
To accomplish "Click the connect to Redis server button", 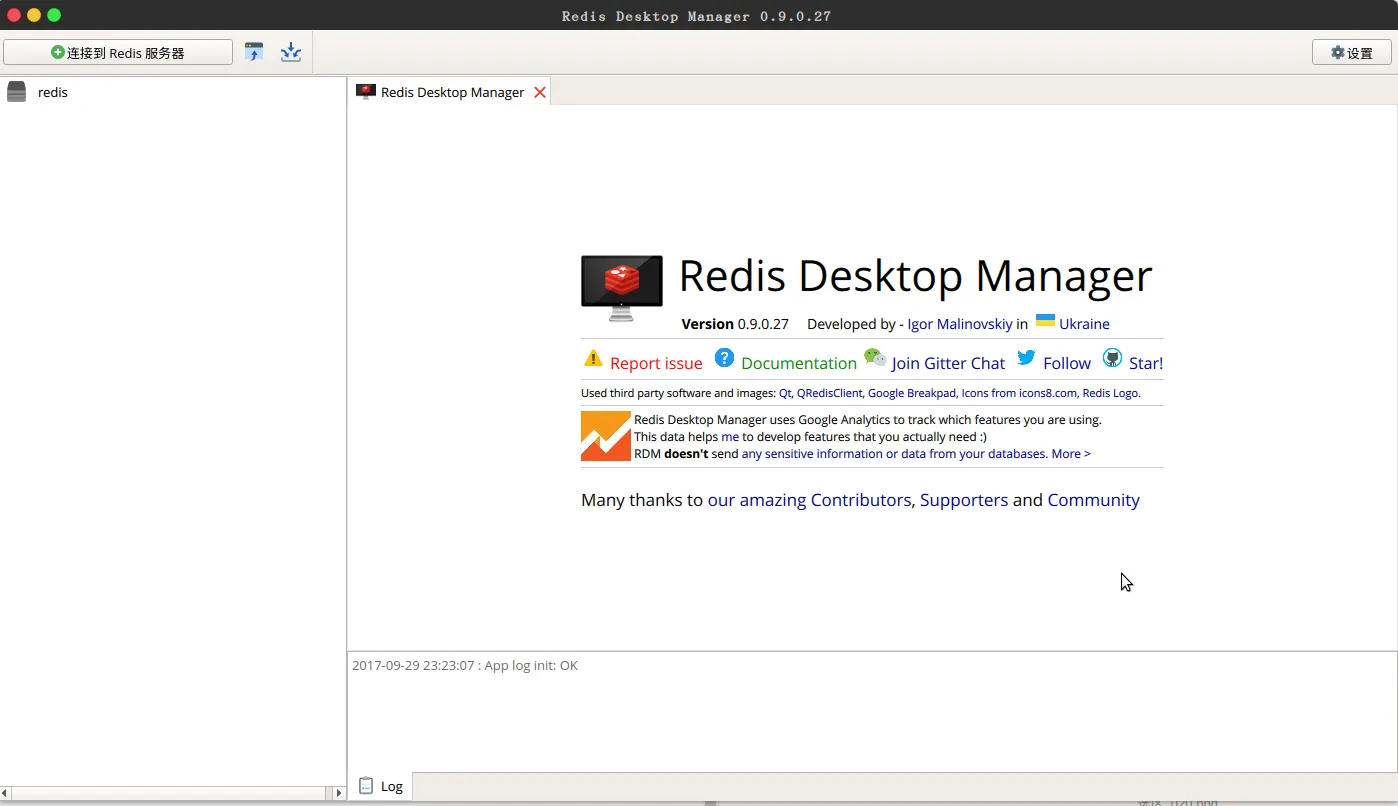I will point(118,53).
